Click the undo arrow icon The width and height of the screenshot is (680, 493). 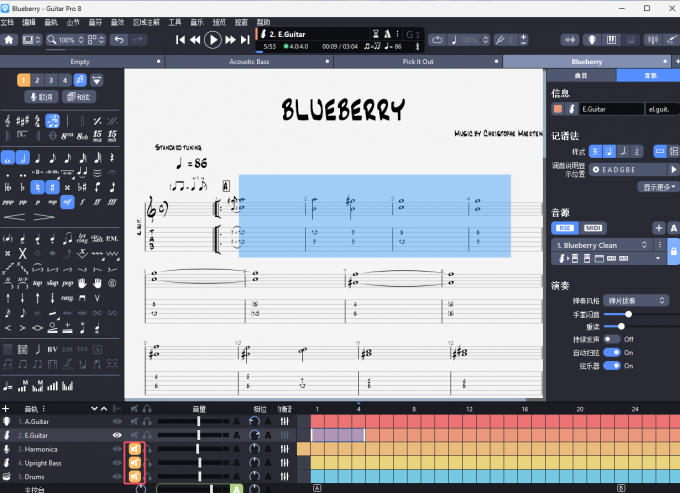pyautogui.click(x=119, y=40)
